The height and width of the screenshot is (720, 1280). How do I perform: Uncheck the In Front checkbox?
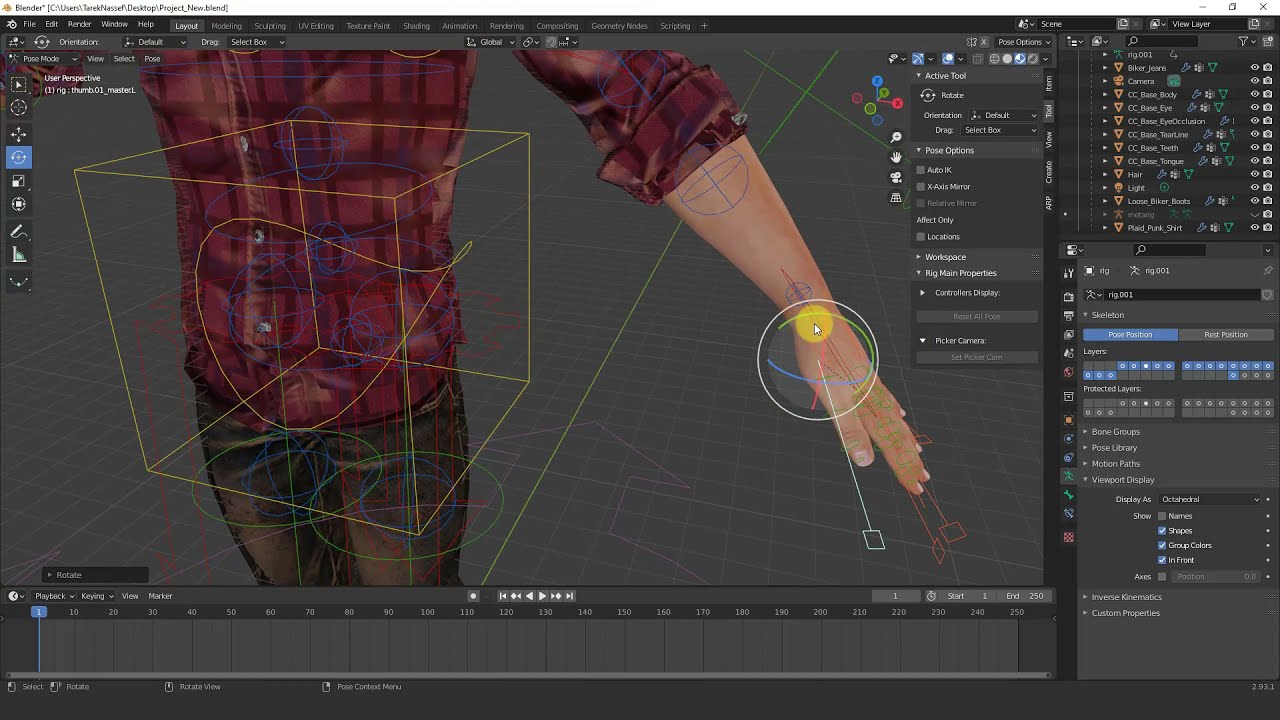point(1162,560)
